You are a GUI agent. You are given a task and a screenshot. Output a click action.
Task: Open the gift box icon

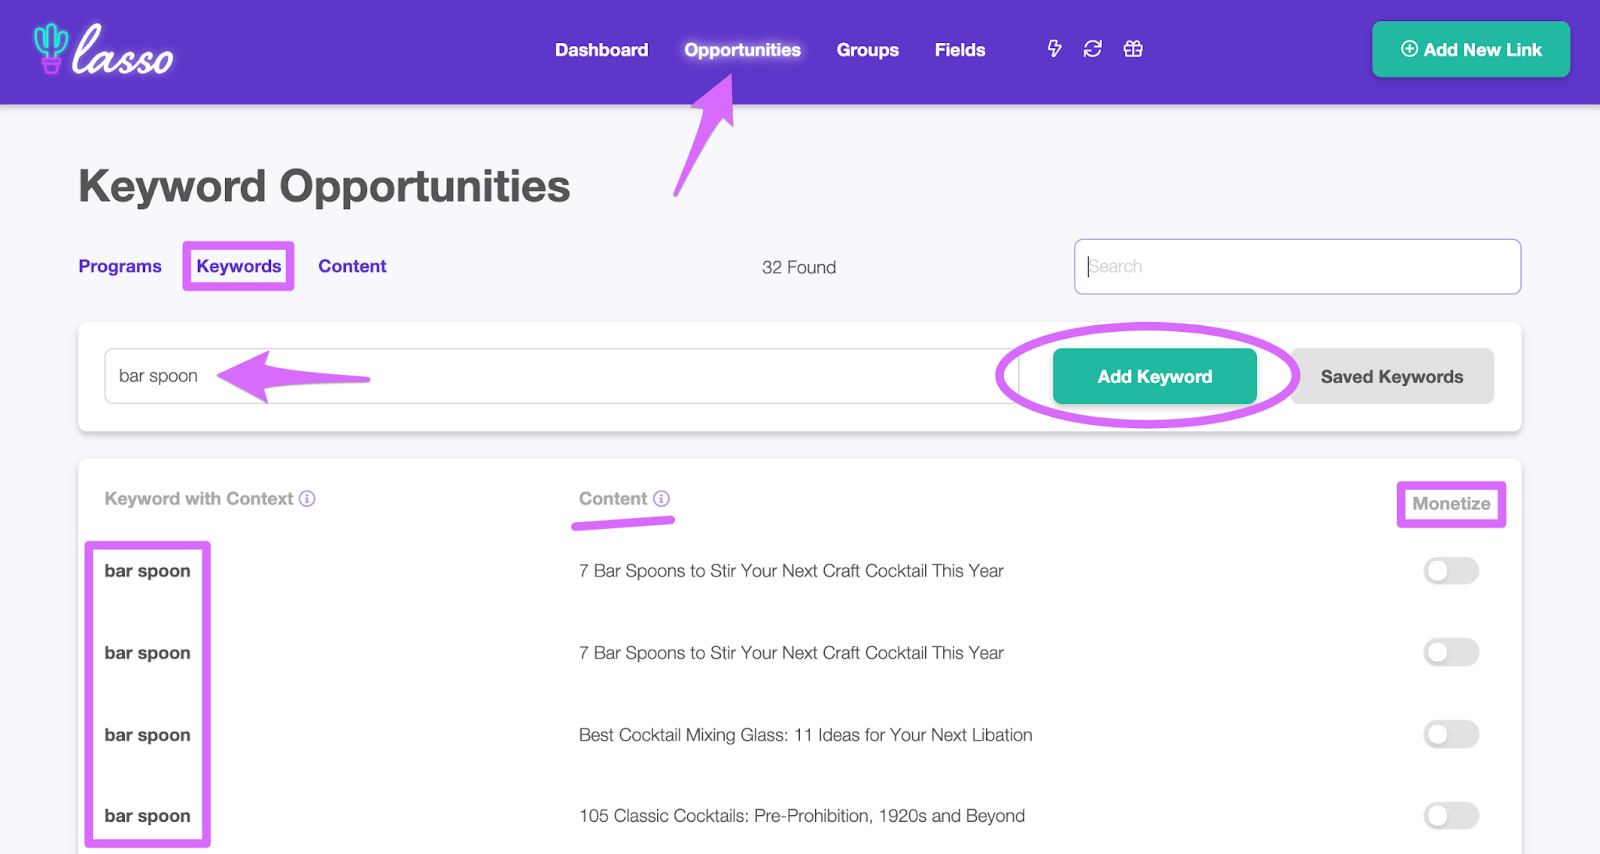click(x=1133, y=49)
